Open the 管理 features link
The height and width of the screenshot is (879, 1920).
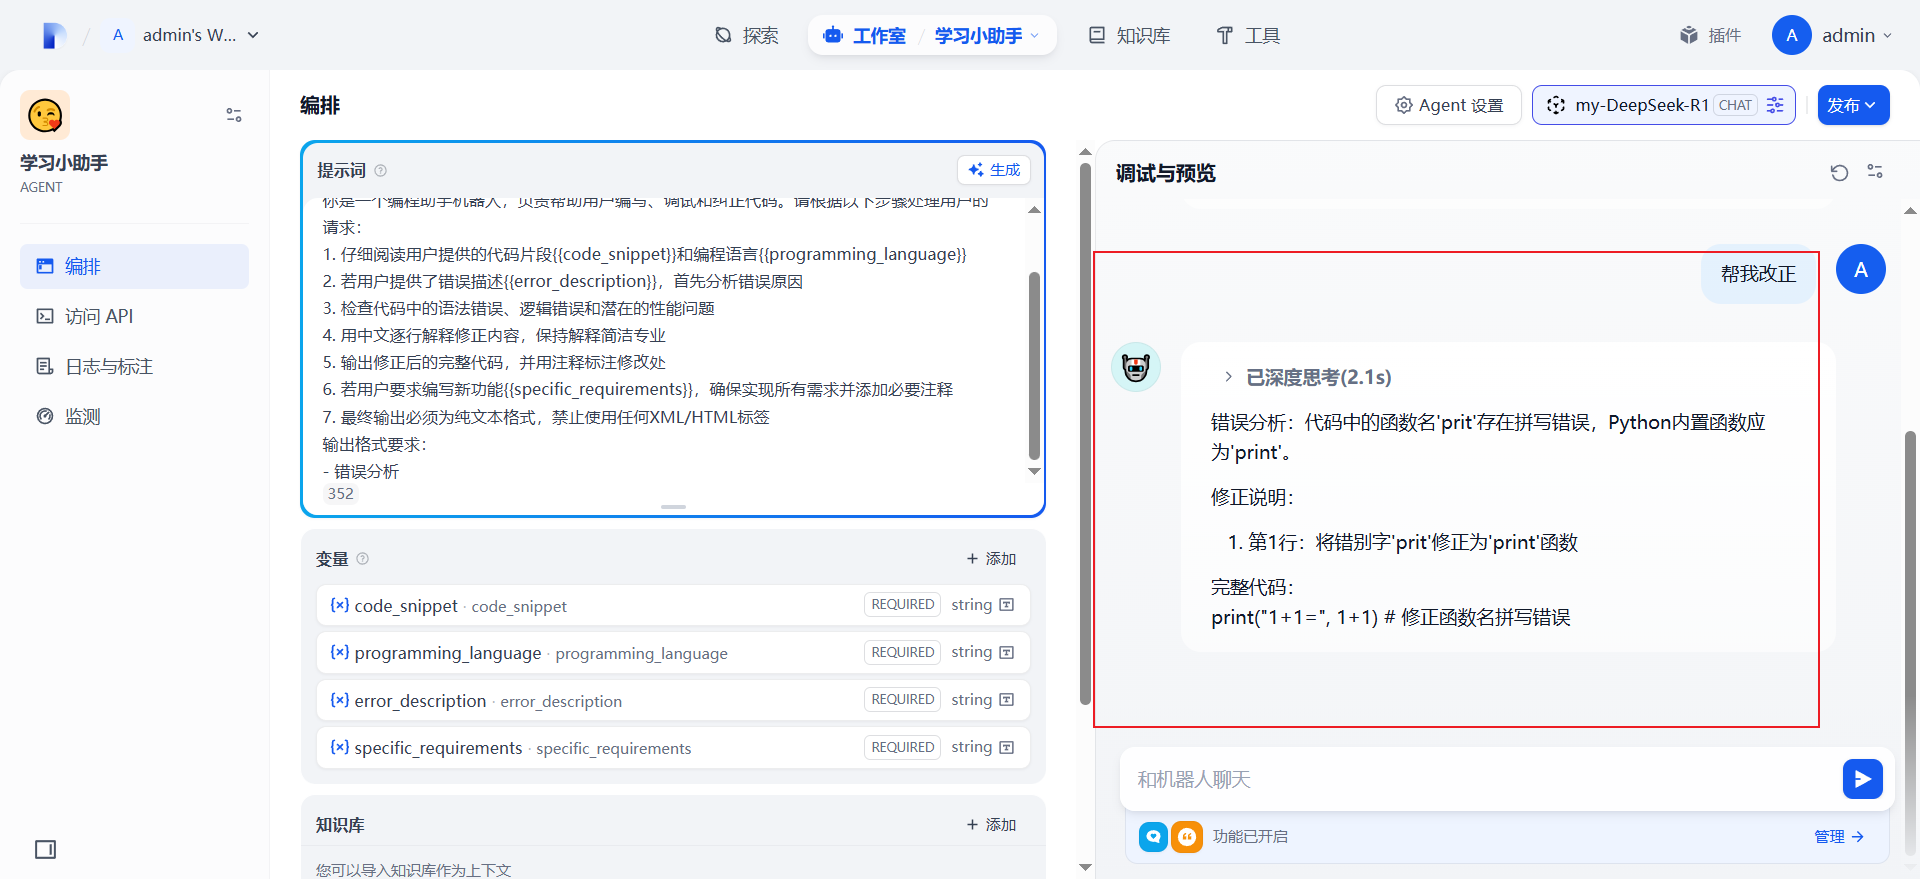(x=1838, y=837)
